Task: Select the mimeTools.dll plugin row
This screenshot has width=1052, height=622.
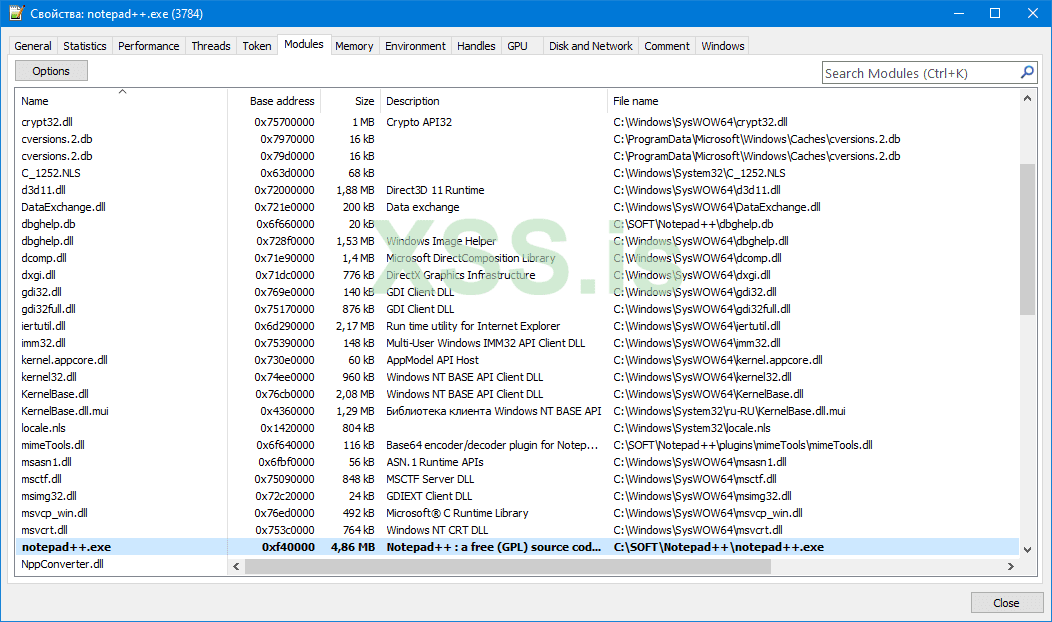Action: pos(517,445)
